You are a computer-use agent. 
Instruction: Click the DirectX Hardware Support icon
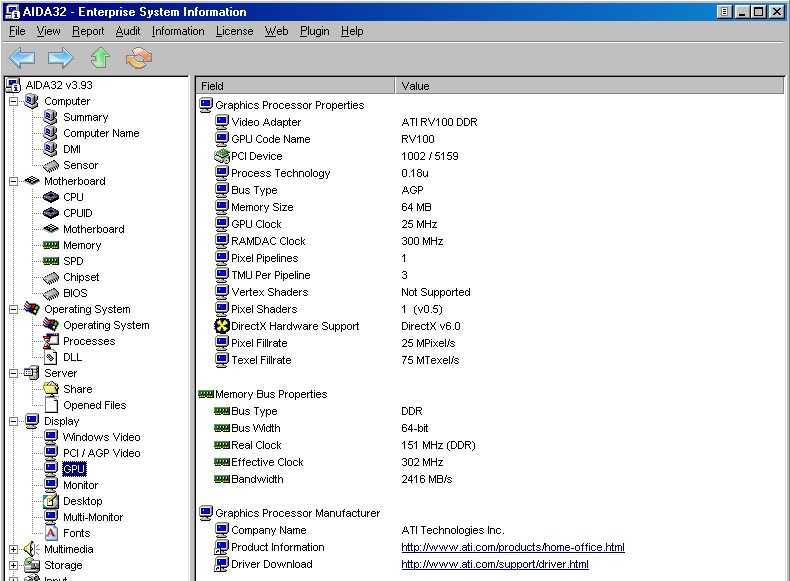click(222, 326)
